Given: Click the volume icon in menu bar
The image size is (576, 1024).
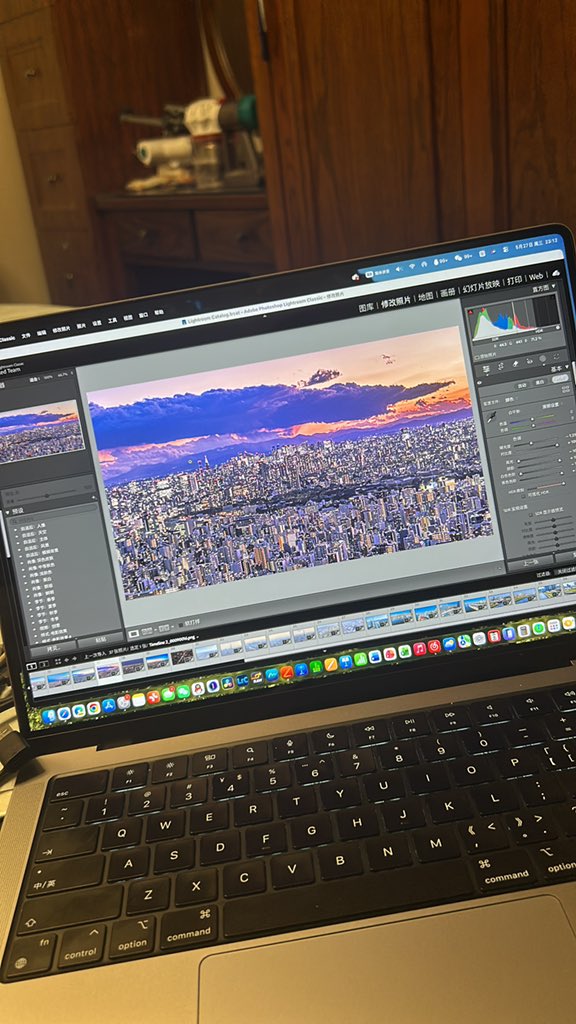Looking at the screenshot, I should 399,268.
